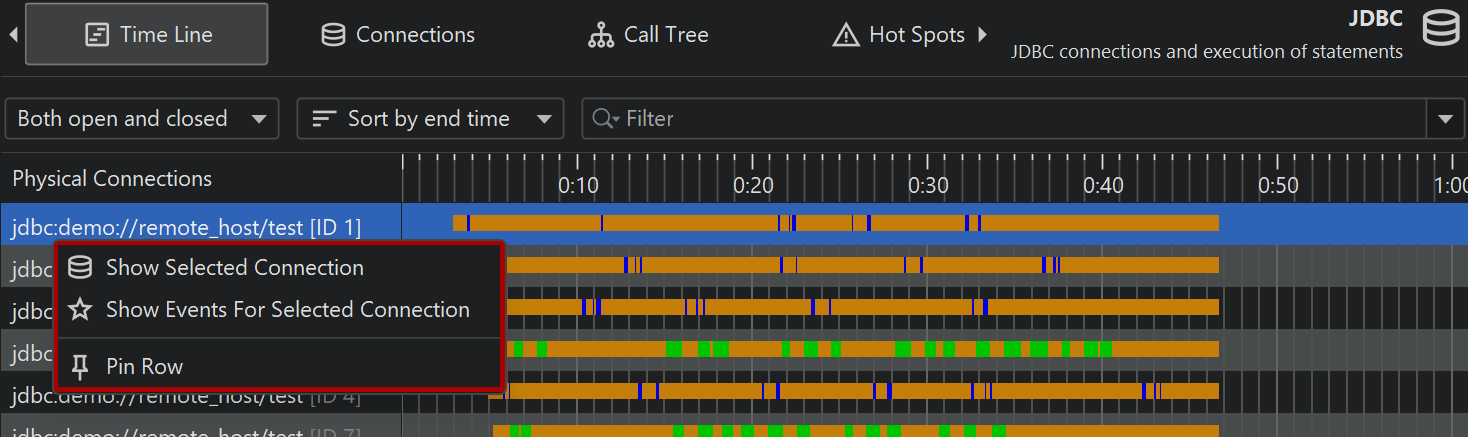This screenshot has width=1468, height=437.
Task: Click the 0:30 mark on the timeline ruler
Action: (x=928, y=185)
